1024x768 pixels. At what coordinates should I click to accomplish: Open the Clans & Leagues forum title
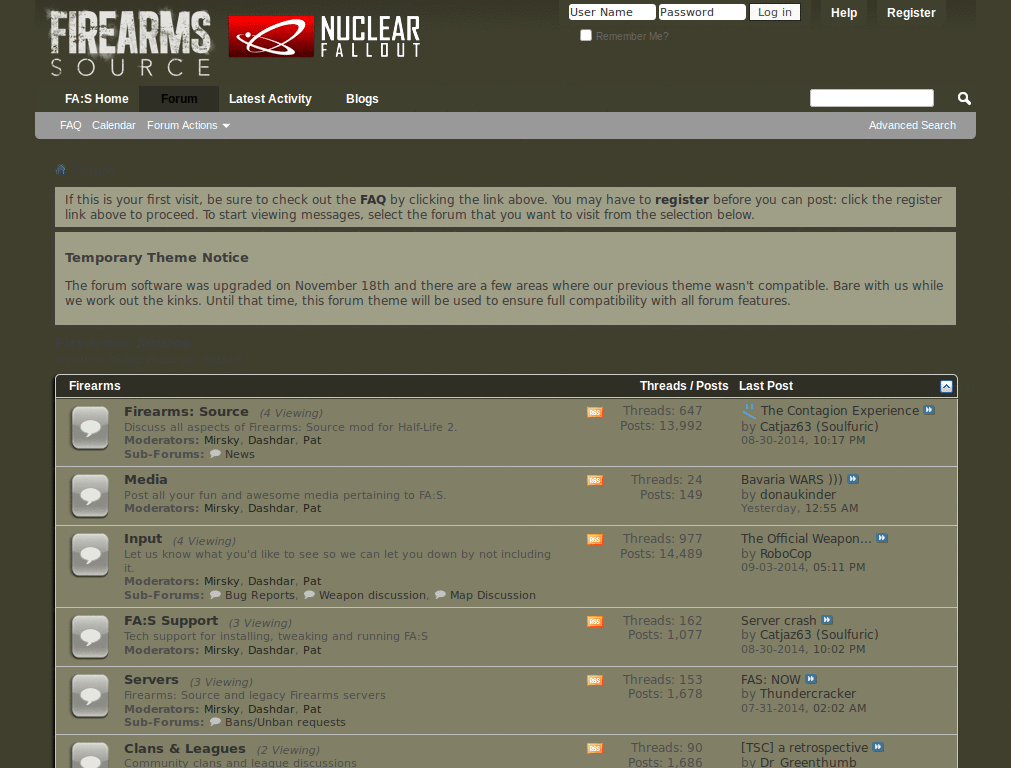(185, 748)
